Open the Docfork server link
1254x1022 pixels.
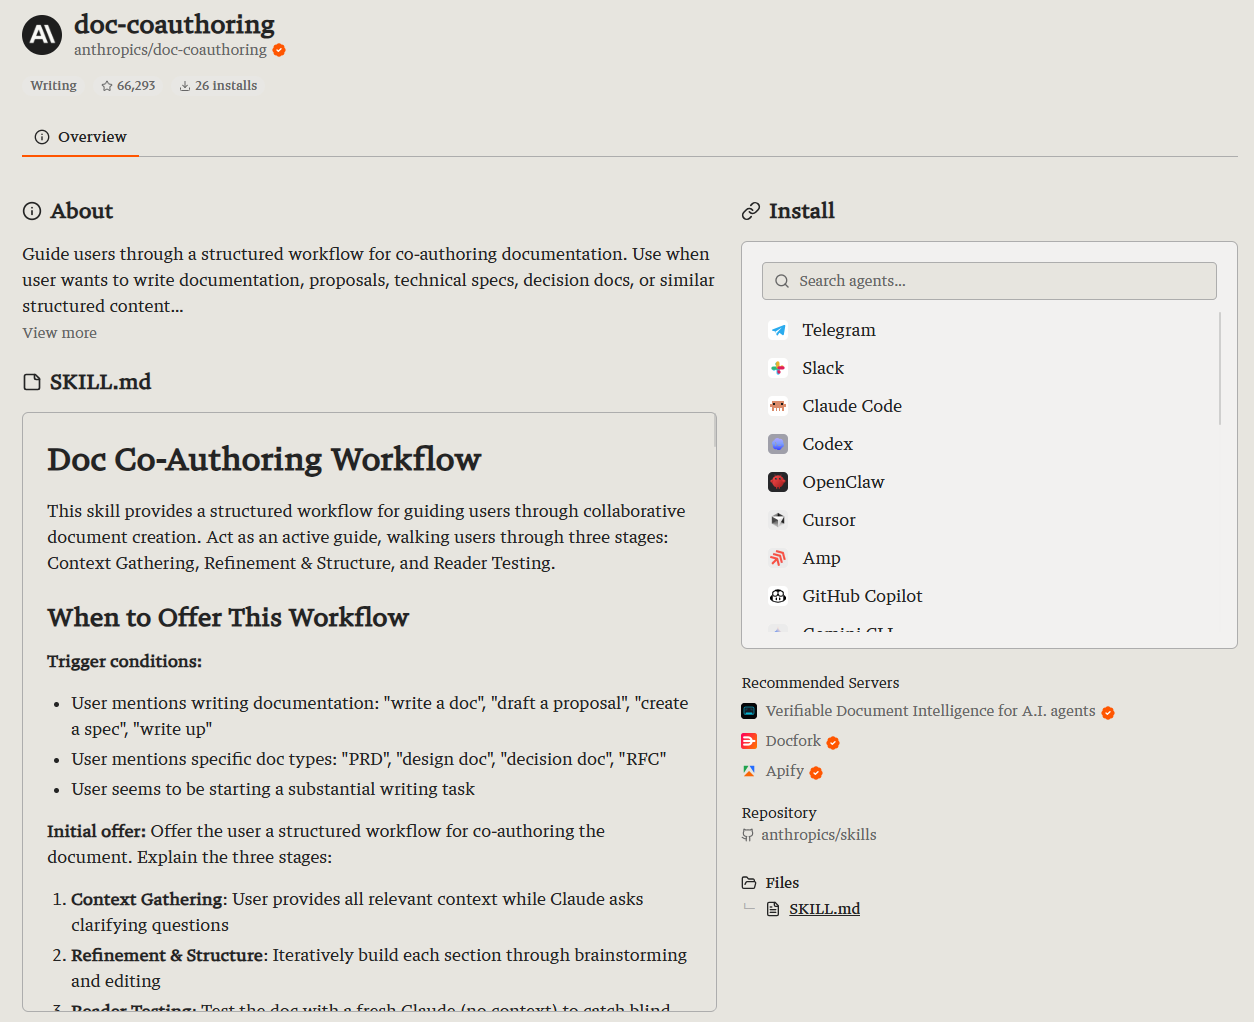point(793,741)
